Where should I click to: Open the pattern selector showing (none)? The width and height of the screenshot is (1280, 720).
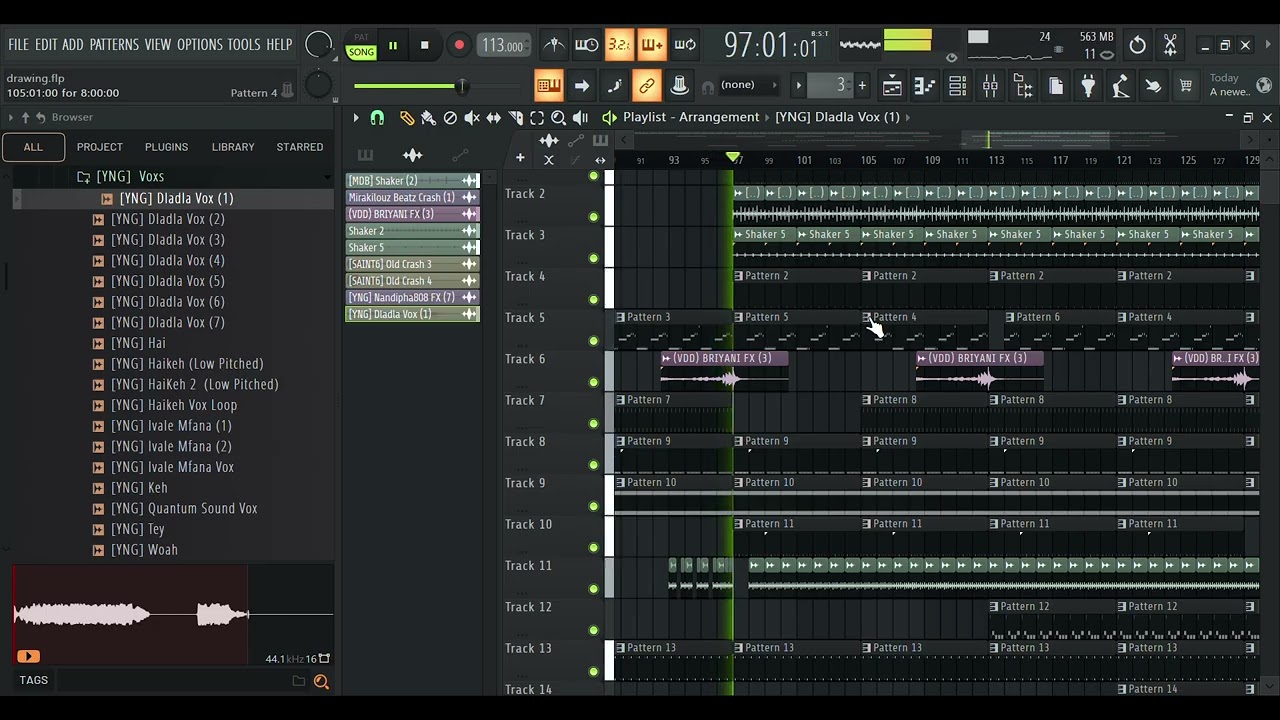[747, 85]
